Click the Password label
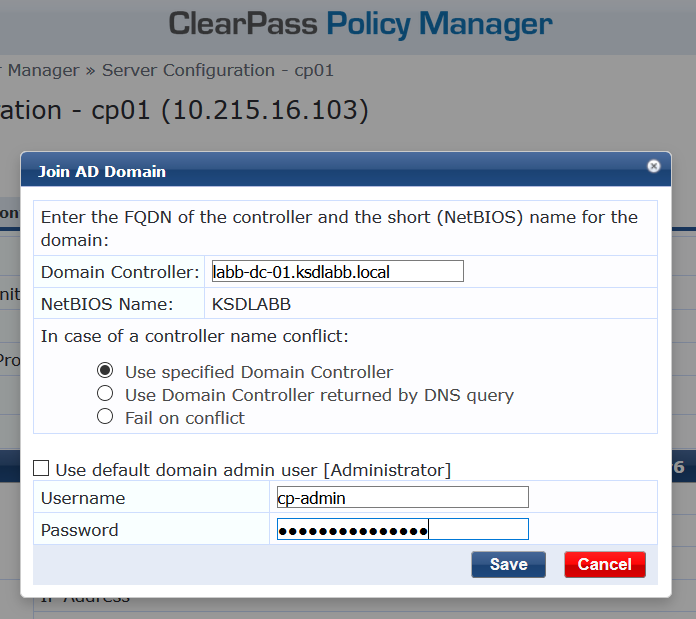 pos(79,530)
